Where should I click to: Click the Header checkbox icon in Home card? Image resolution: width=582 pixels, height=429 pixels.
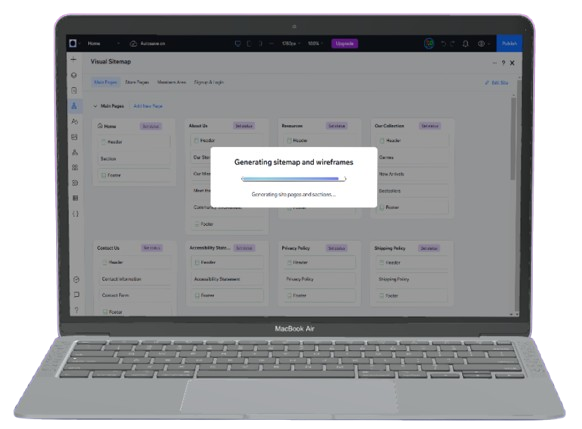click(104, 142)
